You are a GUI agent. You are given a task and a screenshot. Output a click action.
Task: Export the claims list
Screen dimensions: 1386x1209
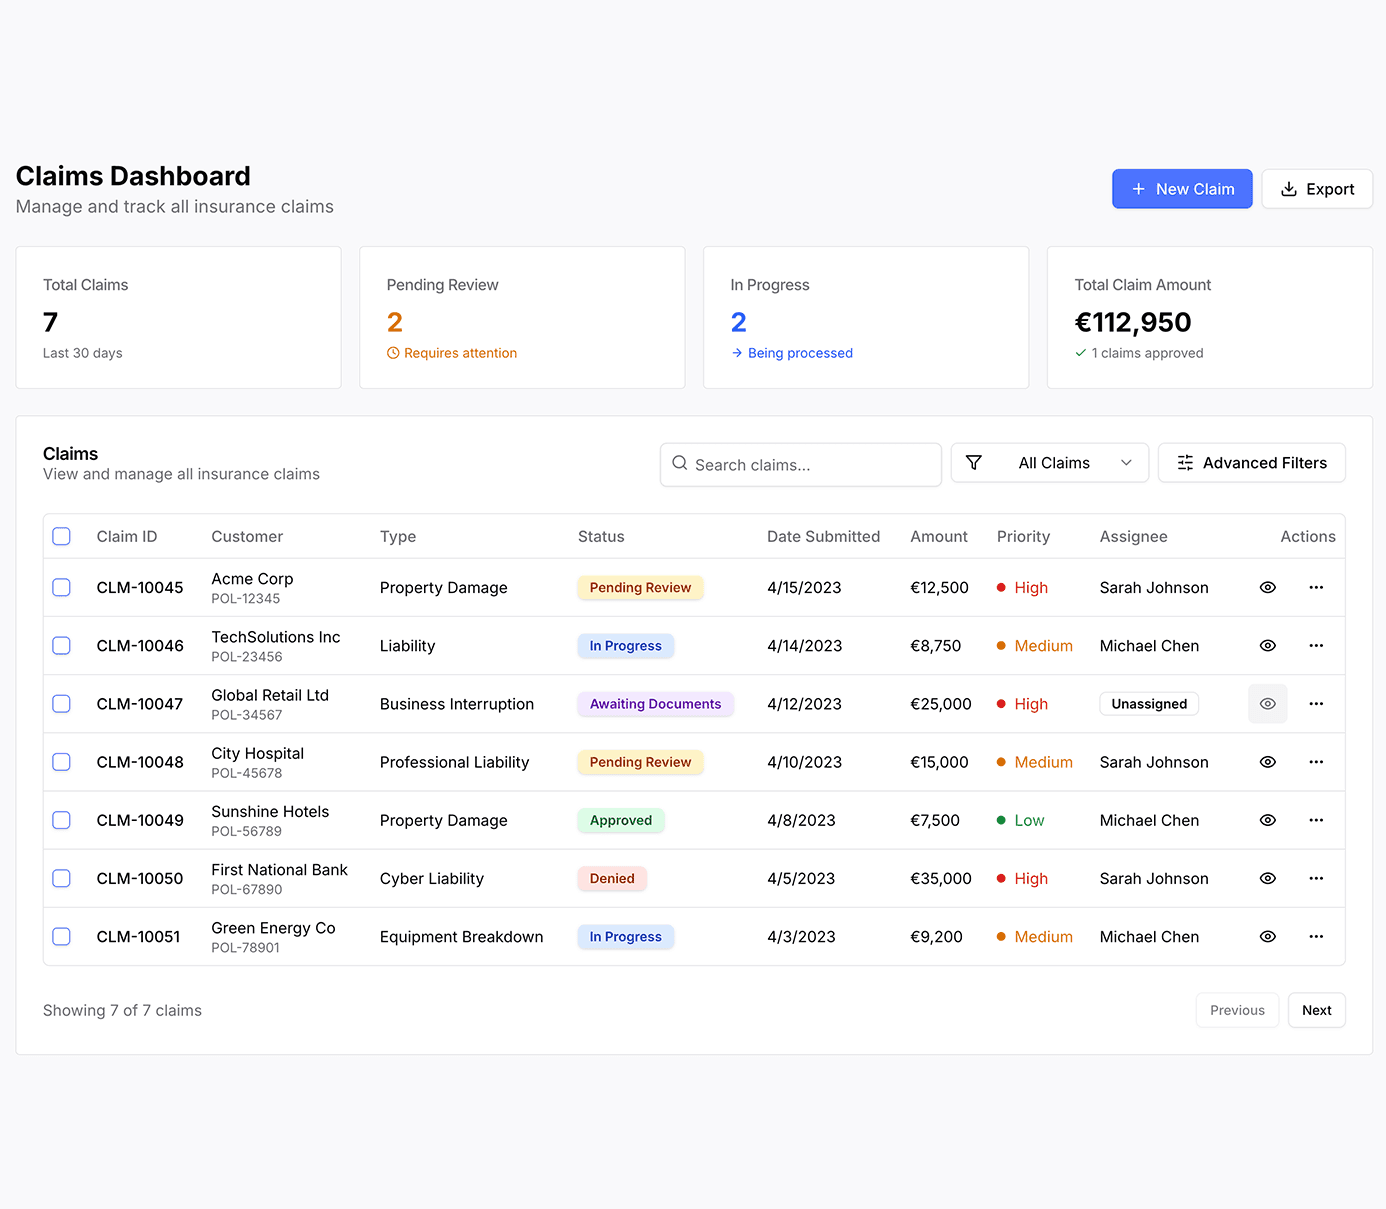pos(1317,189)
